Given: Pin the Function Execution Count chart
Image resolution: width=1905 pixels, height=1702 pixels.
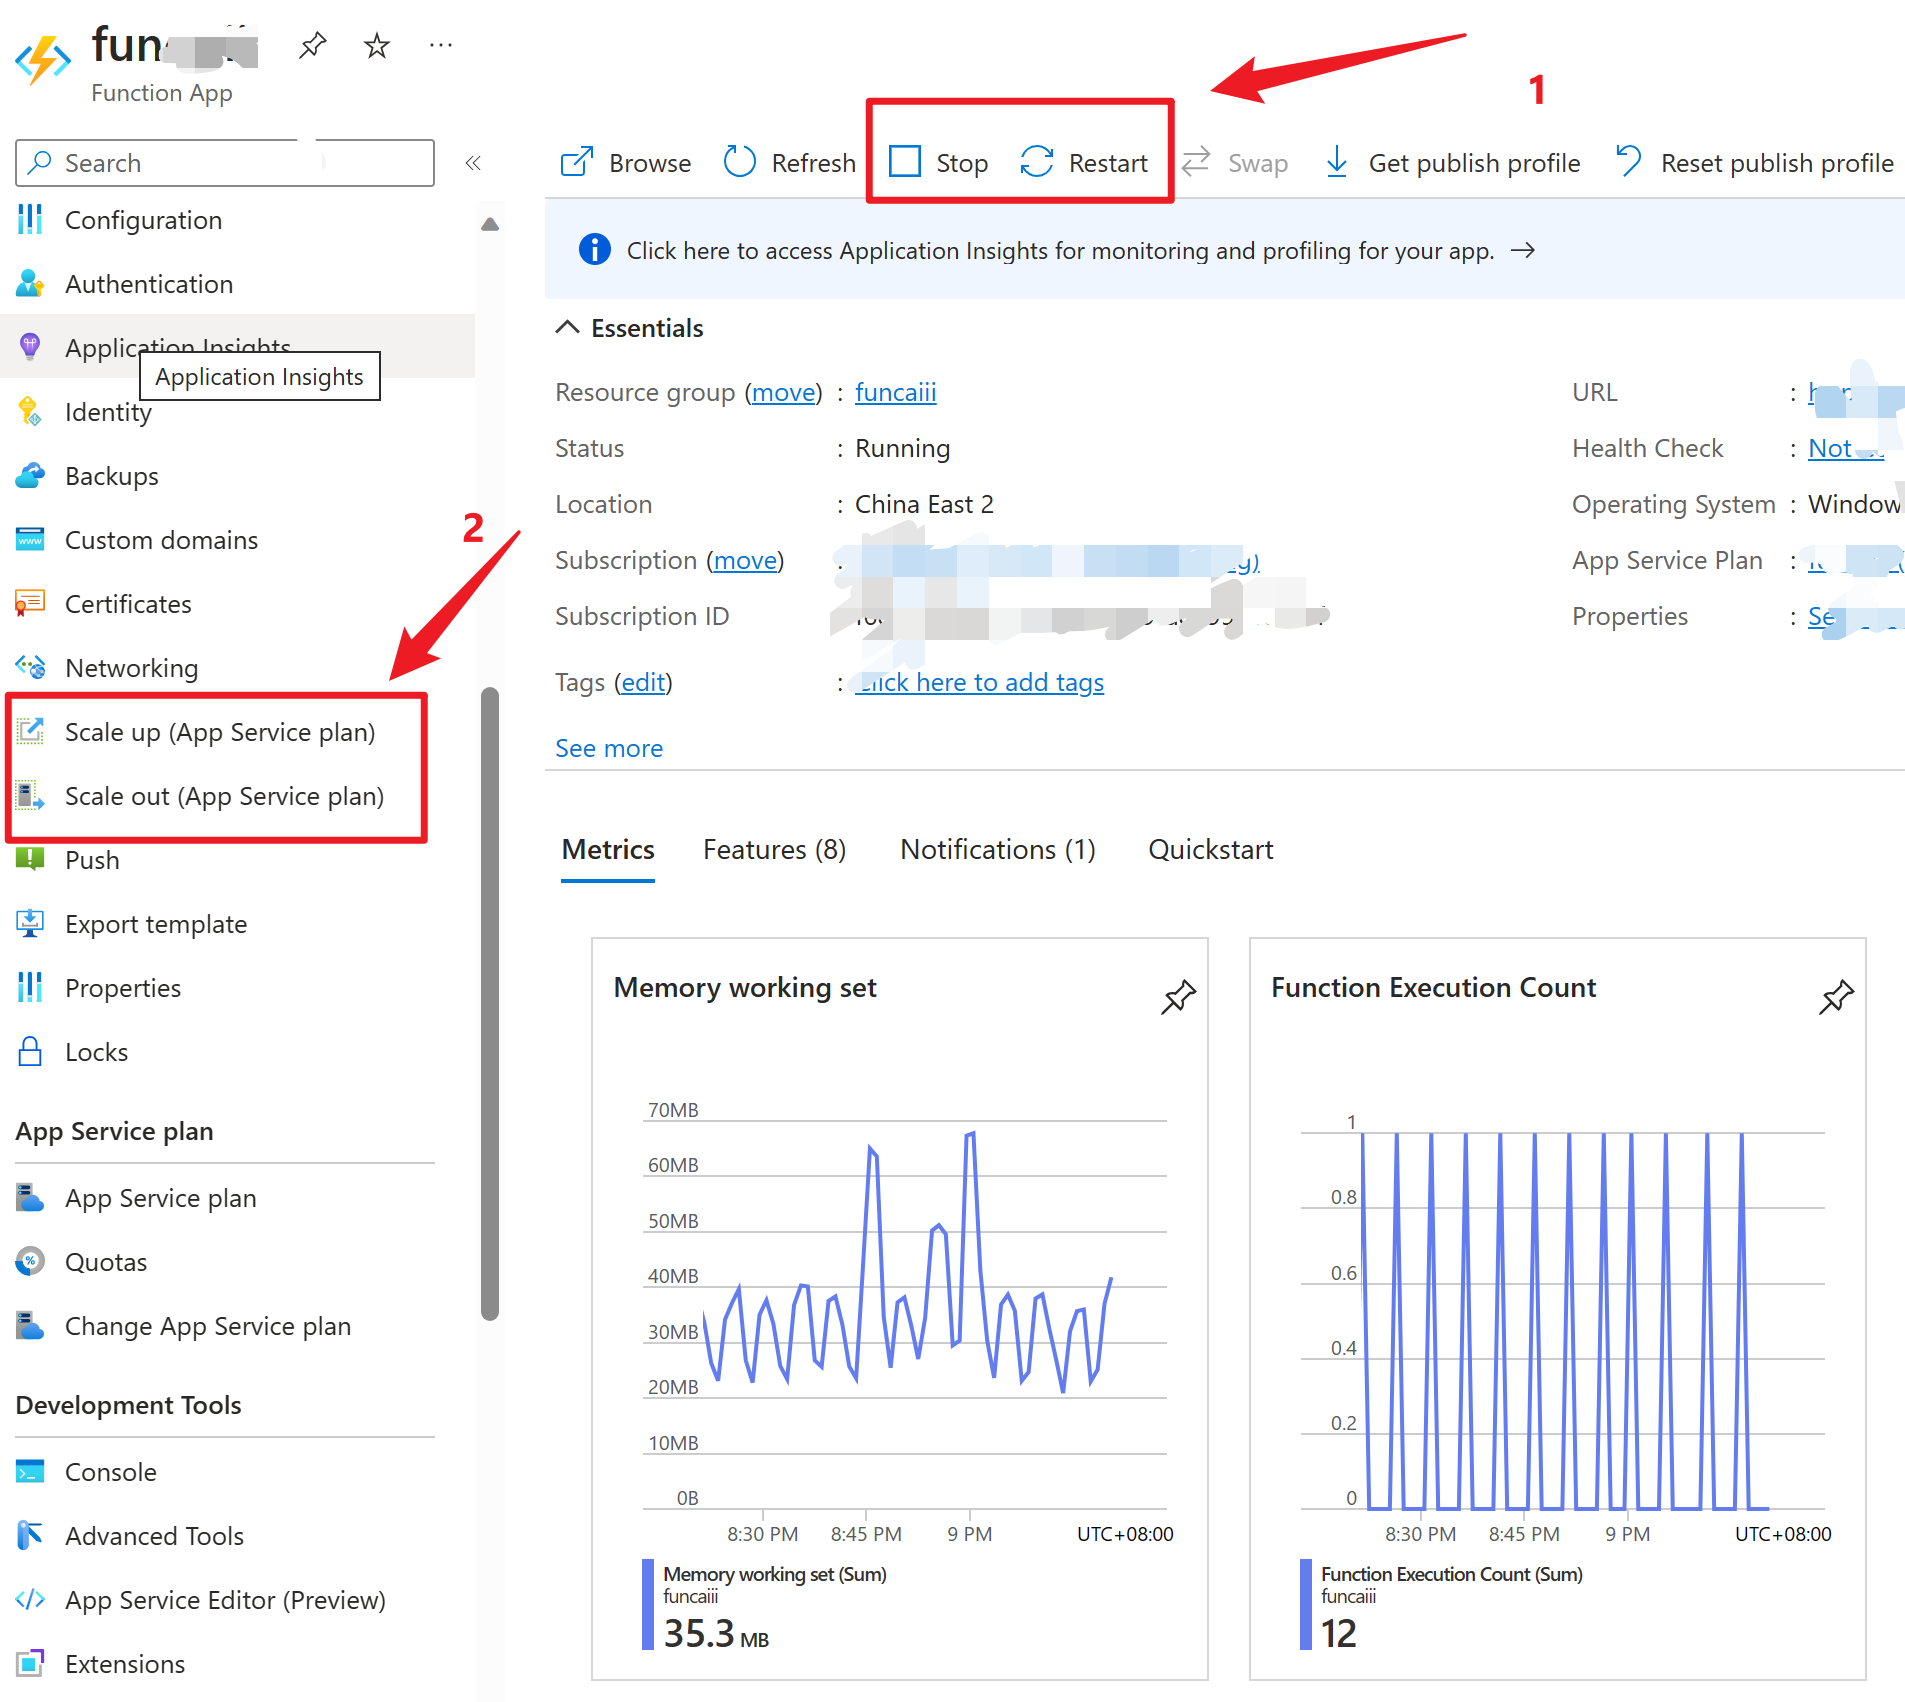Looking at the screenshot, I should point(1835,996).
